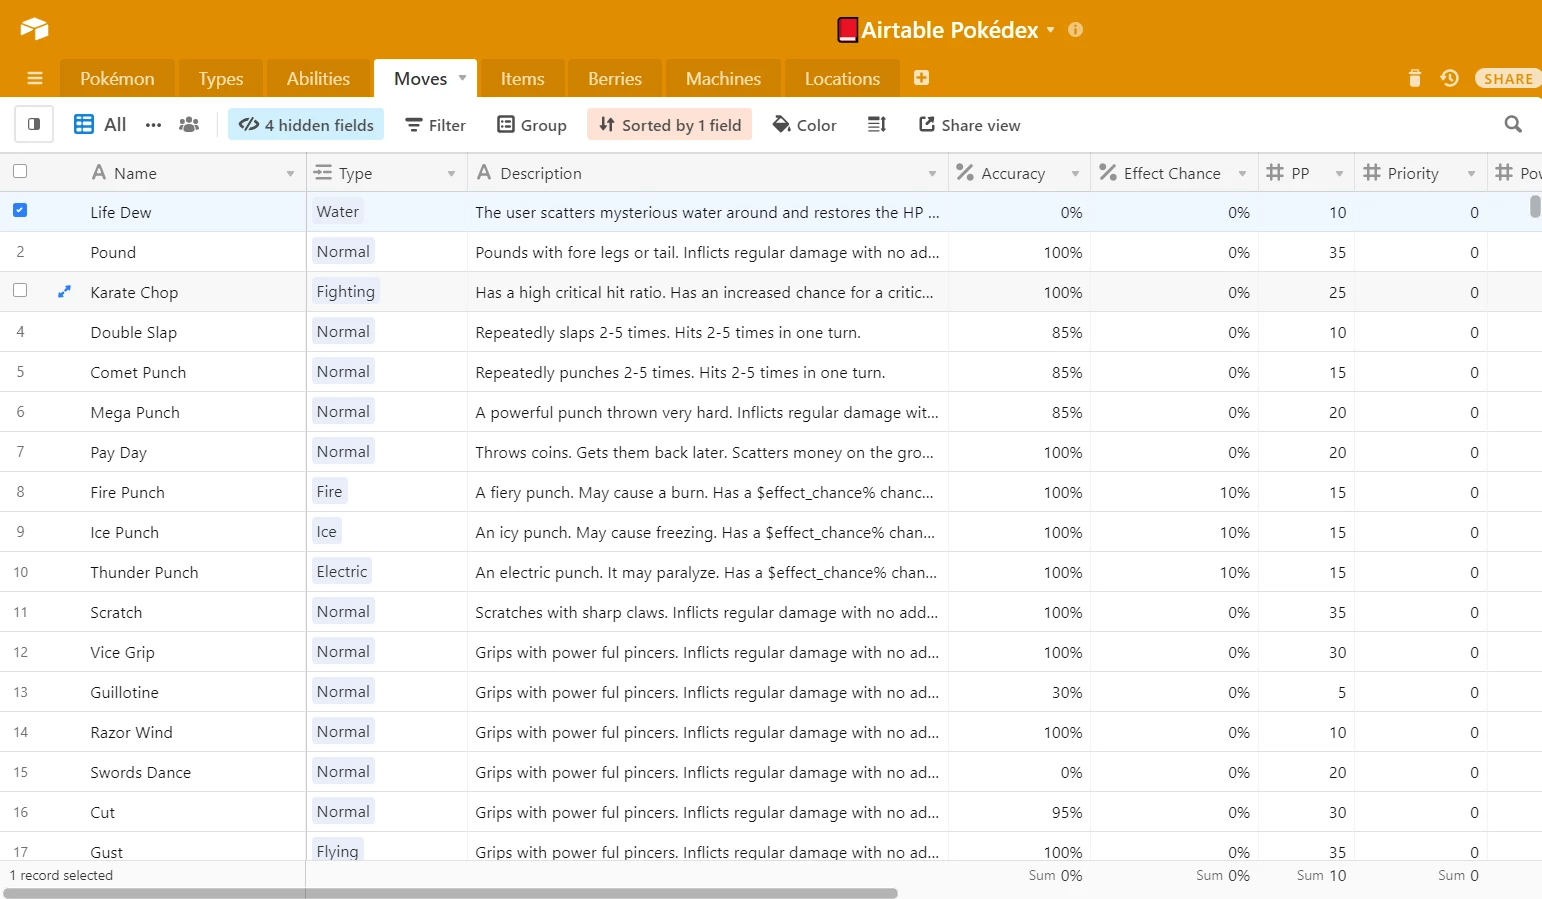
Task: Switch to the Berries table tab
Action: pos(615,78)
